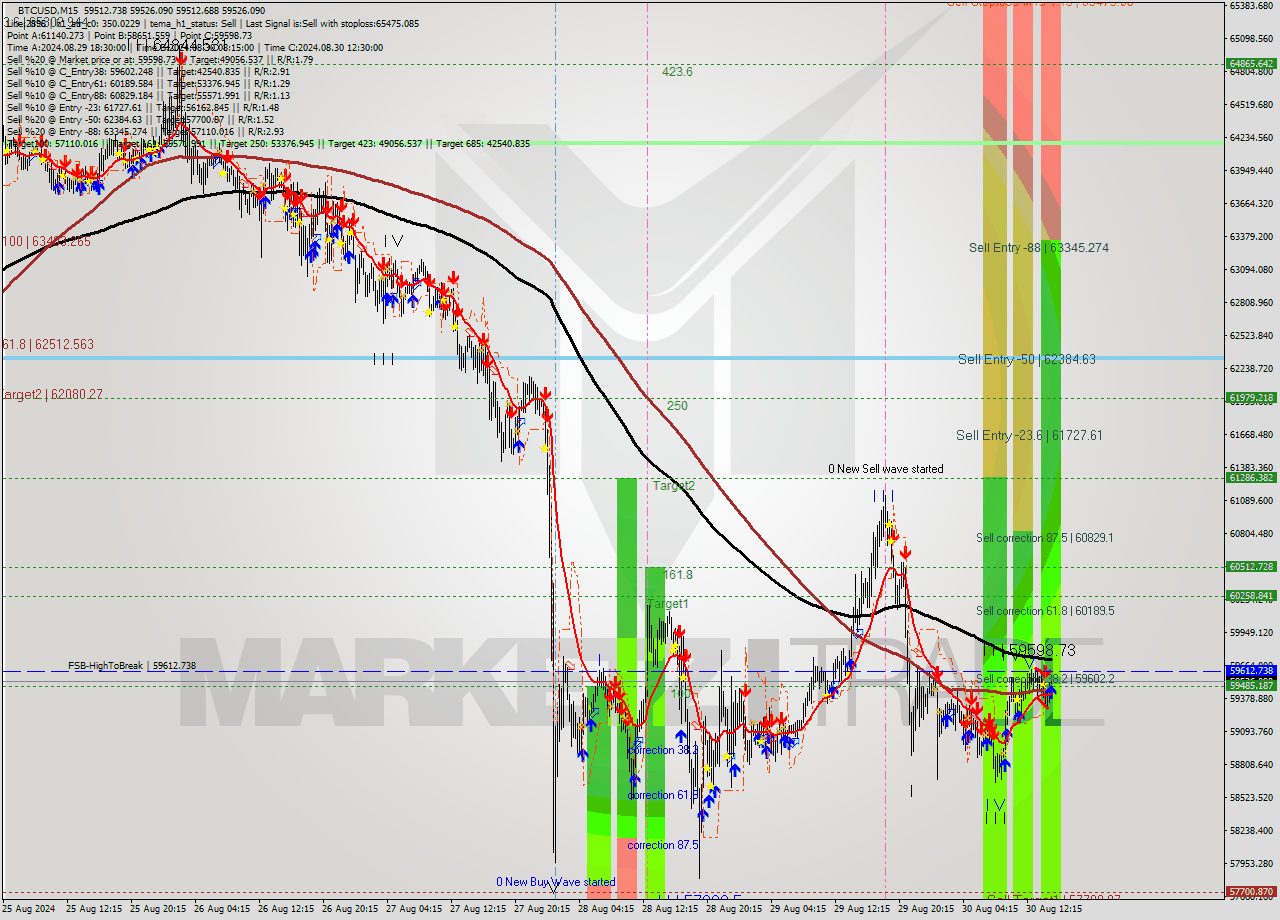Click the '61.8 | 62512.563' level label

click(48, 344)
